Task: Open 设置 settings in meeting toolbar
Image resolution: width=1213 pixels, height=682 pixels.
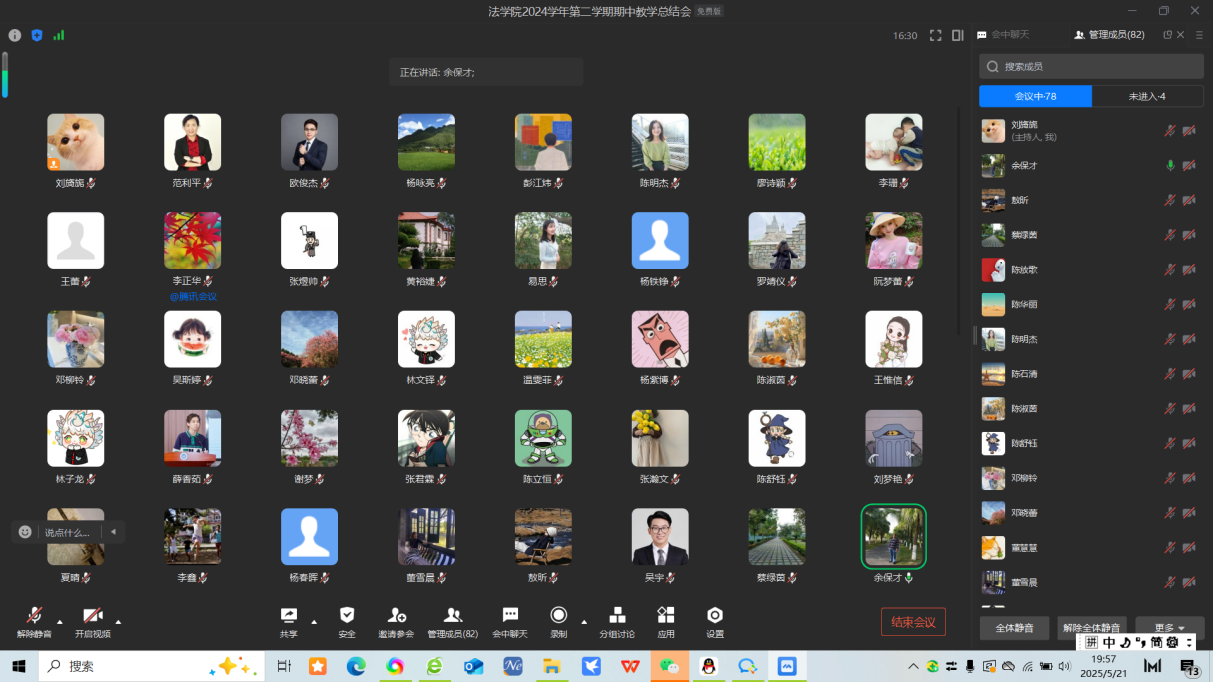Action: 715,616
